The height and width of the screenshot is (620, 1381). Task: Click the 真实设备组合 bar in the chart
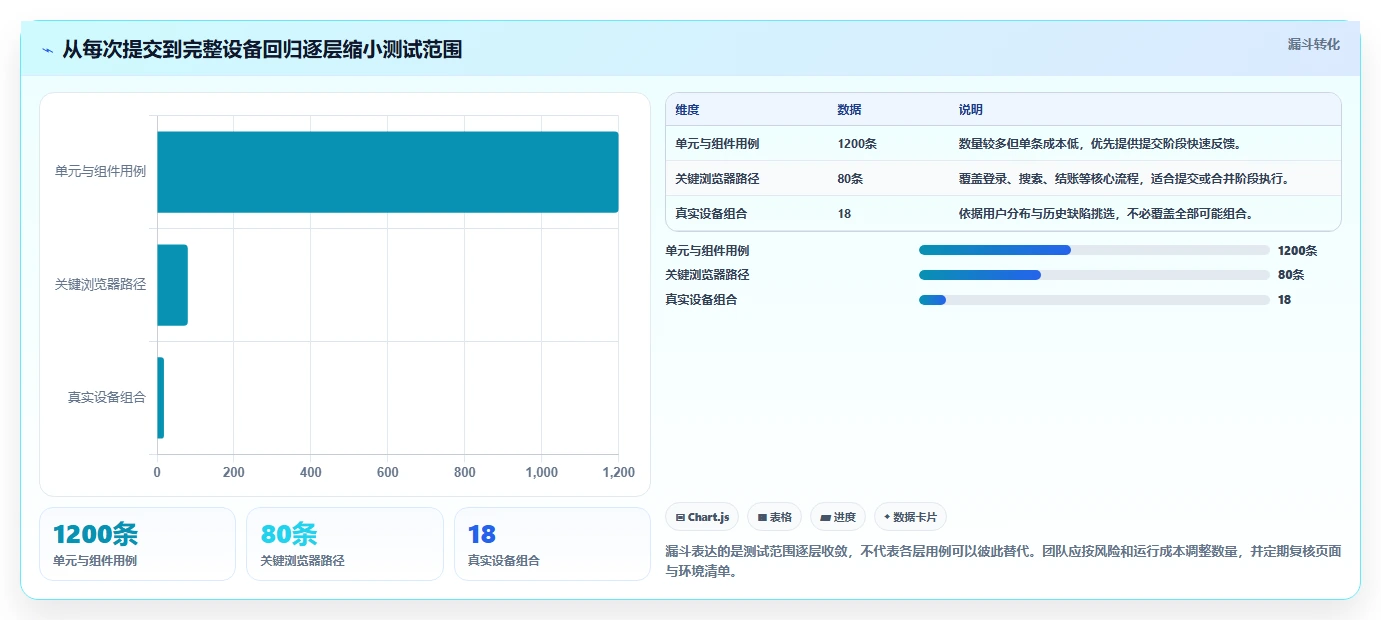[160, 398]
